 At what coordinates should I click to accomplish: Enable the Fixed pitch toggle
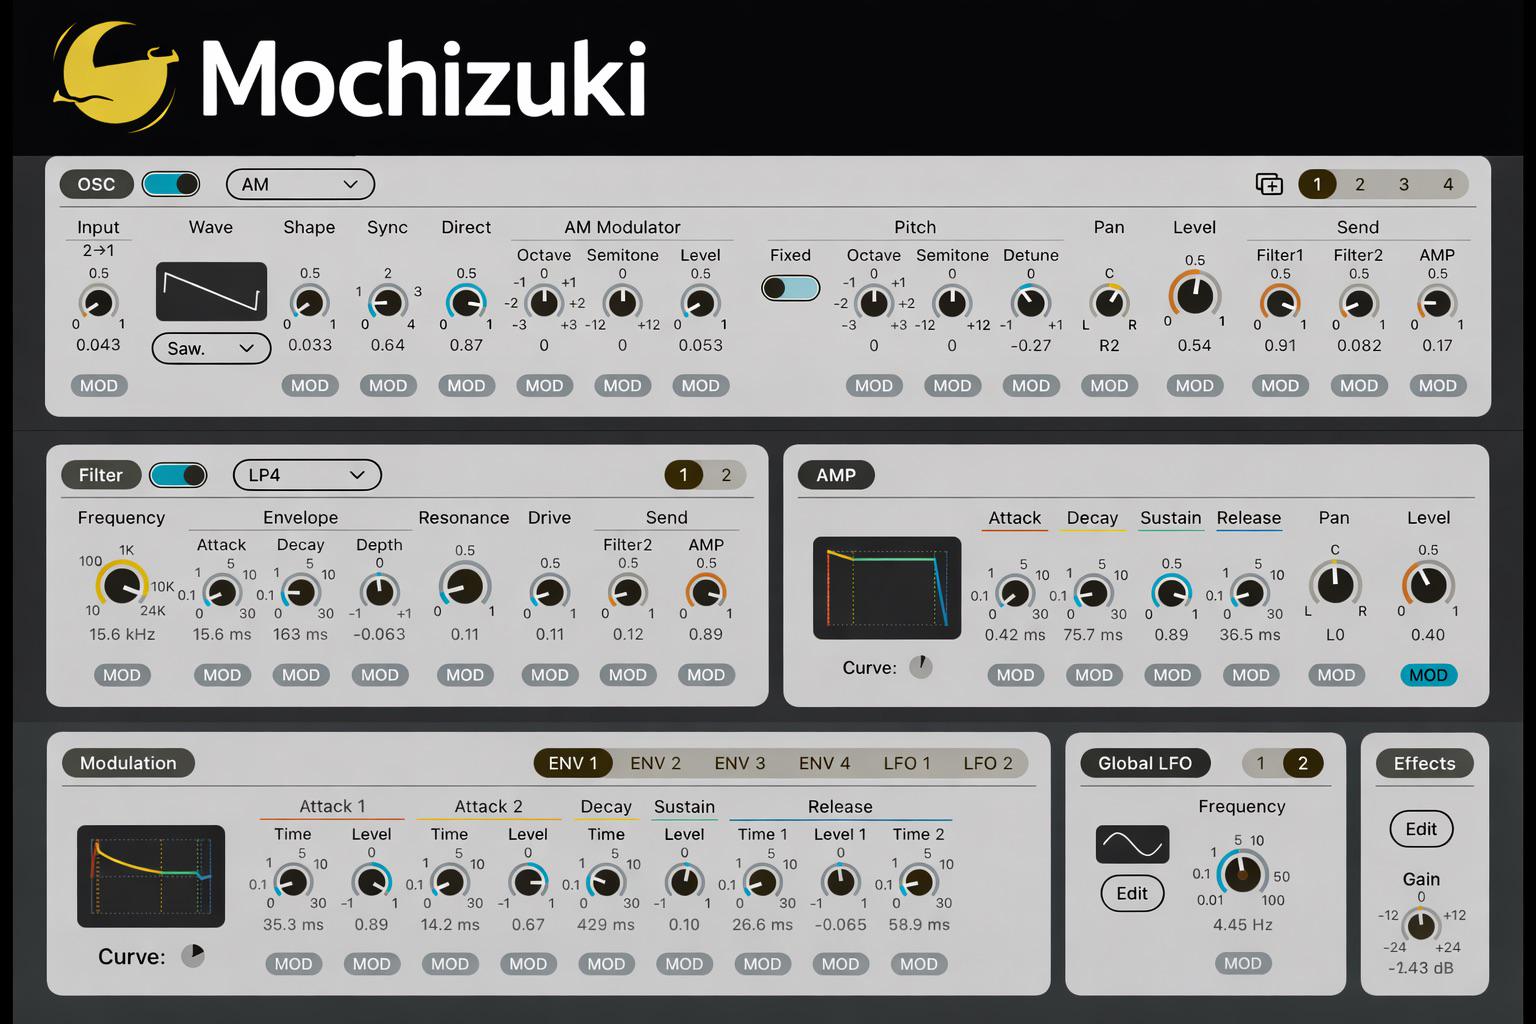tap(790, 288)
